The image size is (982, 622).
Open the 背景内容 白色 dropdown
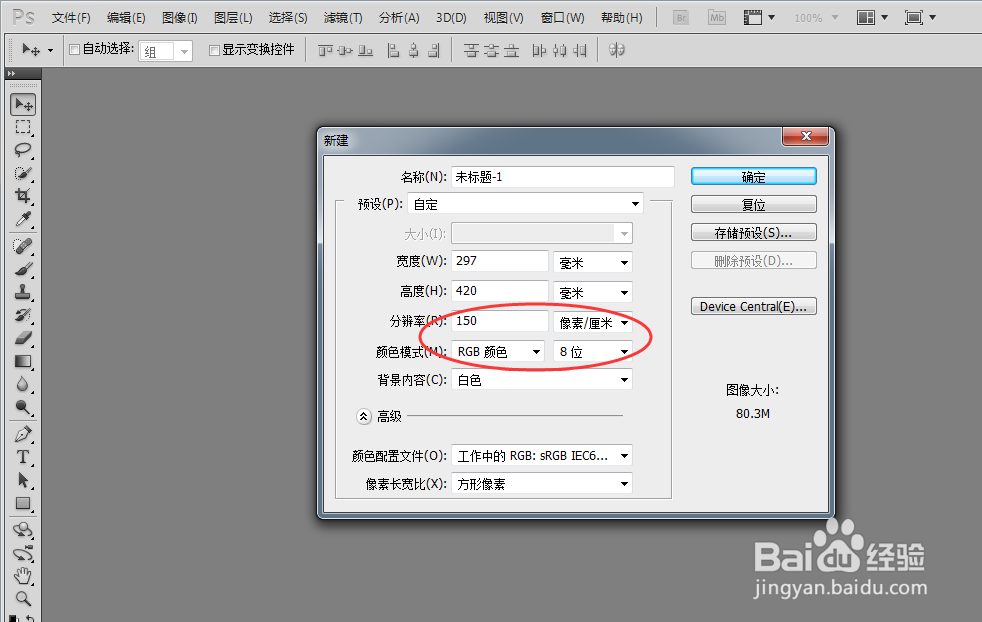pyautogui.click(x=542, y=380)
